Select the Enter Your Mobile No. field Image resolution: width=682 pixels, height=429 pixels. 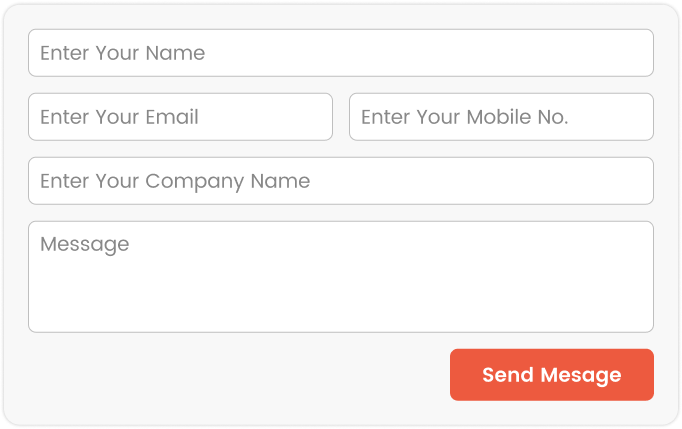tap(500, 117)
